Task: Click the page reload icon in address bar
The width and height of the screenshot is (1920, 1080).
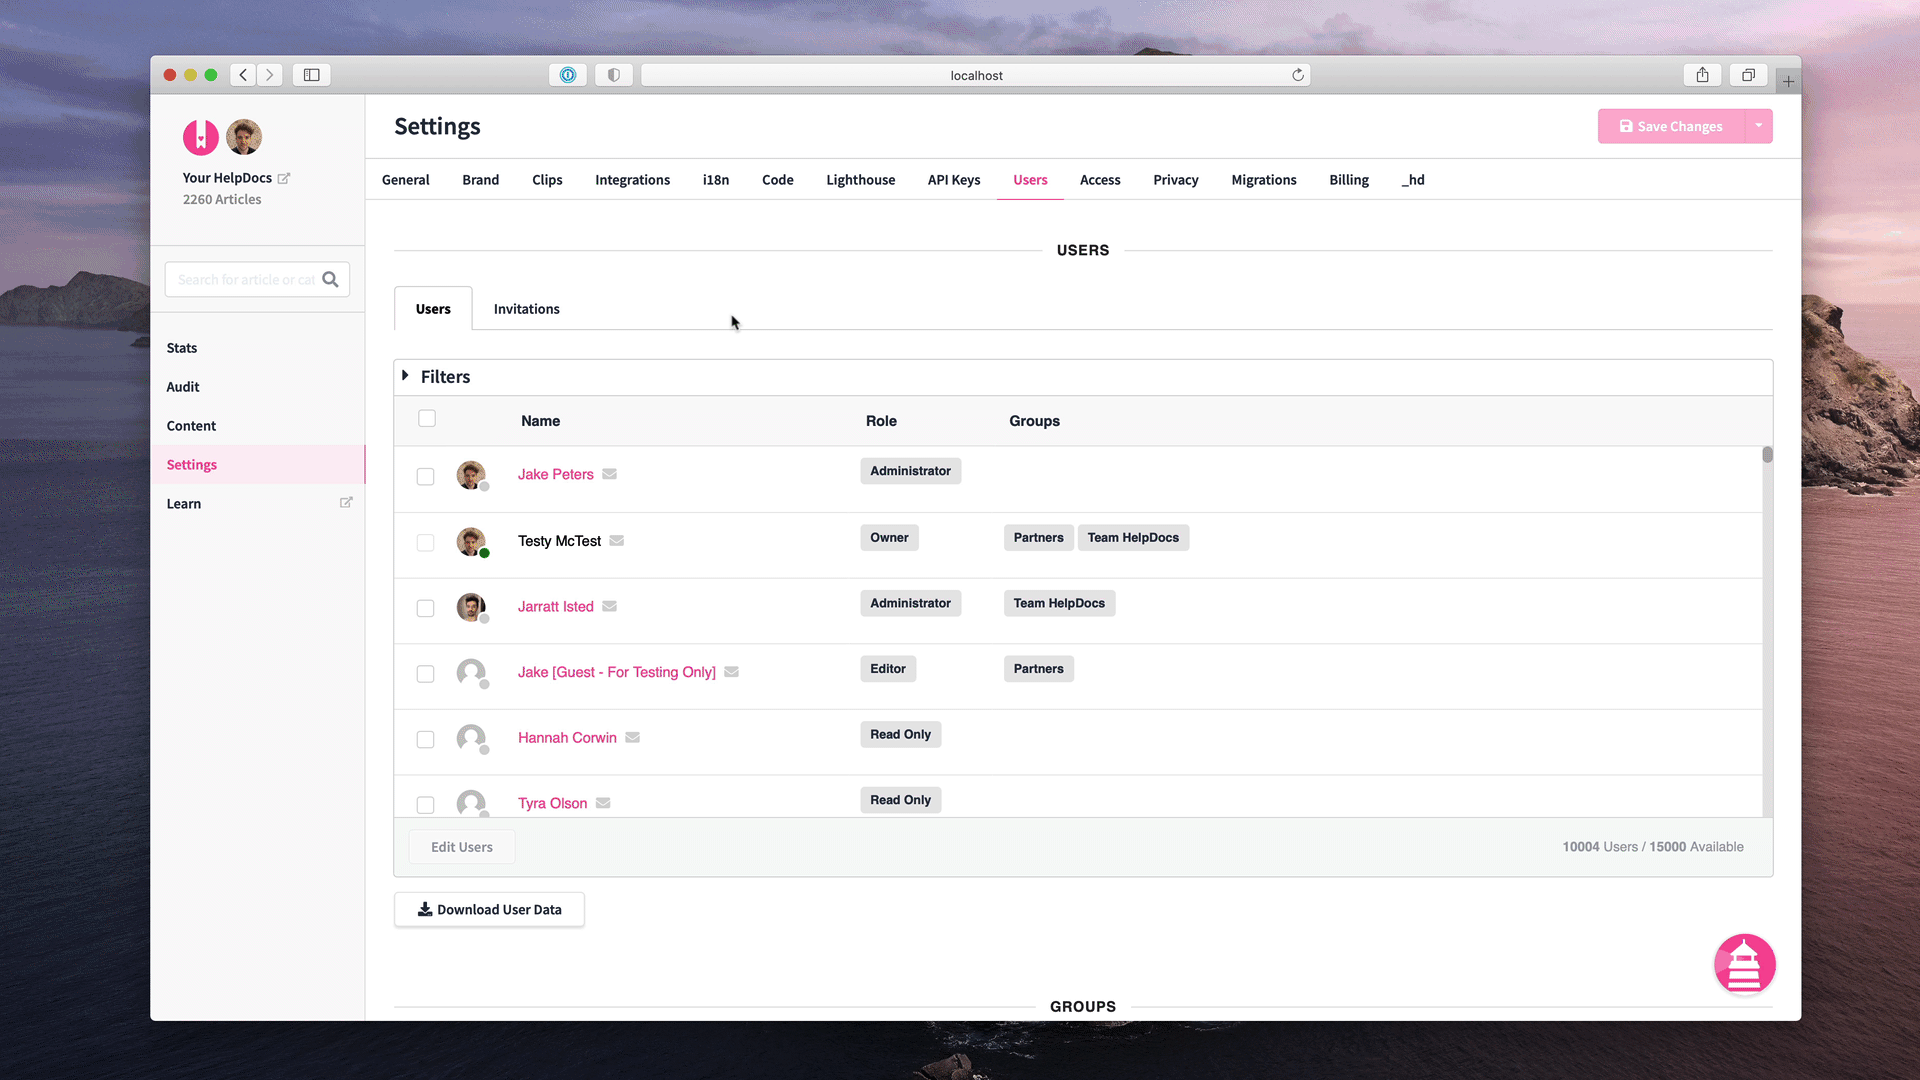Action: pyautogui.click(x=1298, y=75)
